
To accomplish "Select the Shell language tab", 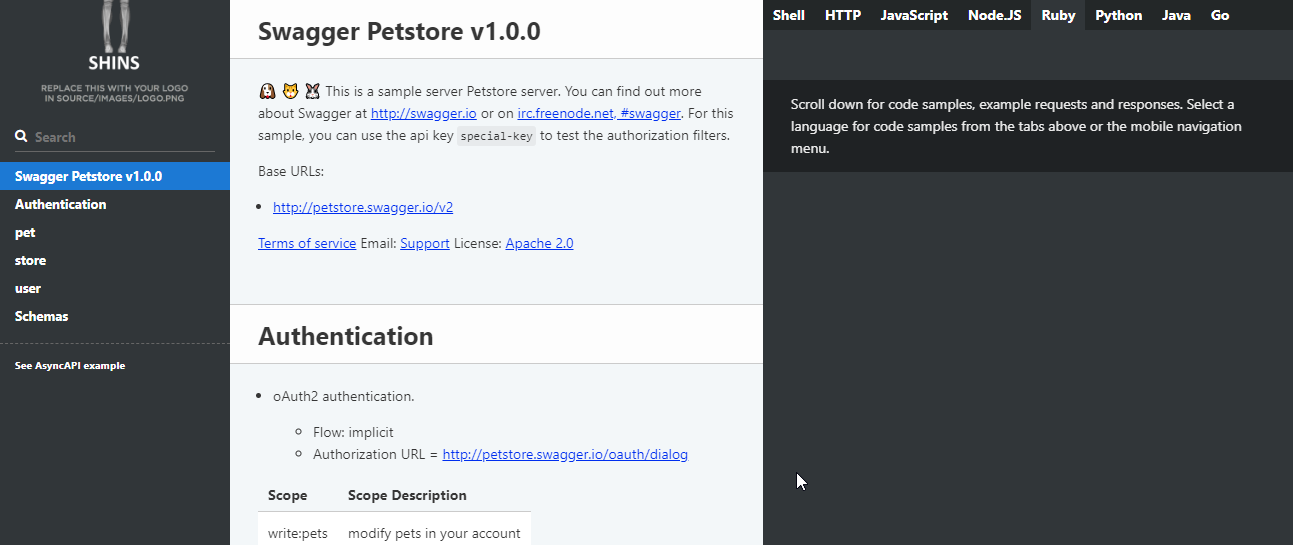I will click(789, 15).
